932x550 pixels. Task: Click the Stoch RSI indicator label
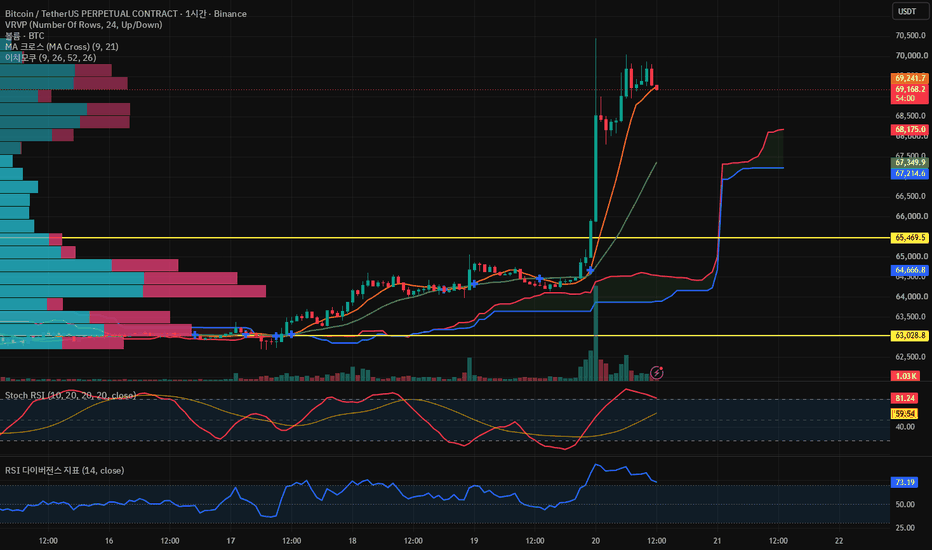click(70, 395)
